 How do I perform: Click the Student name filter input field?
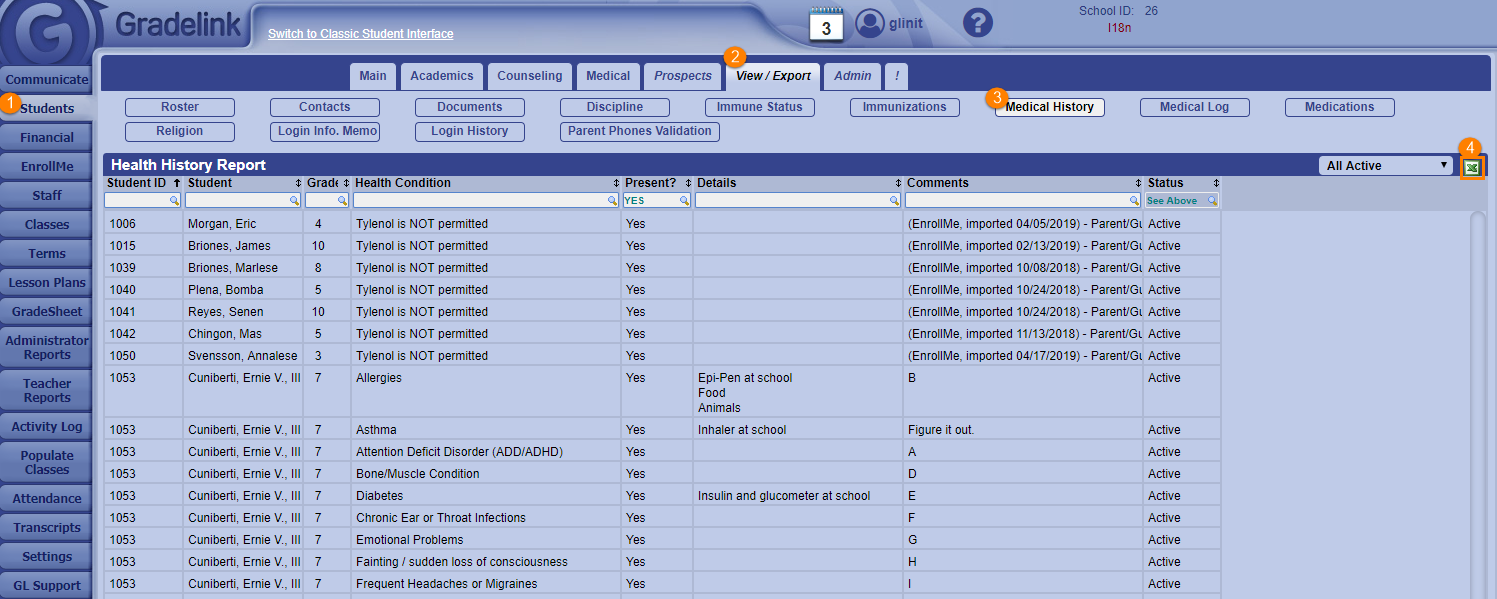tap(238, 201)
